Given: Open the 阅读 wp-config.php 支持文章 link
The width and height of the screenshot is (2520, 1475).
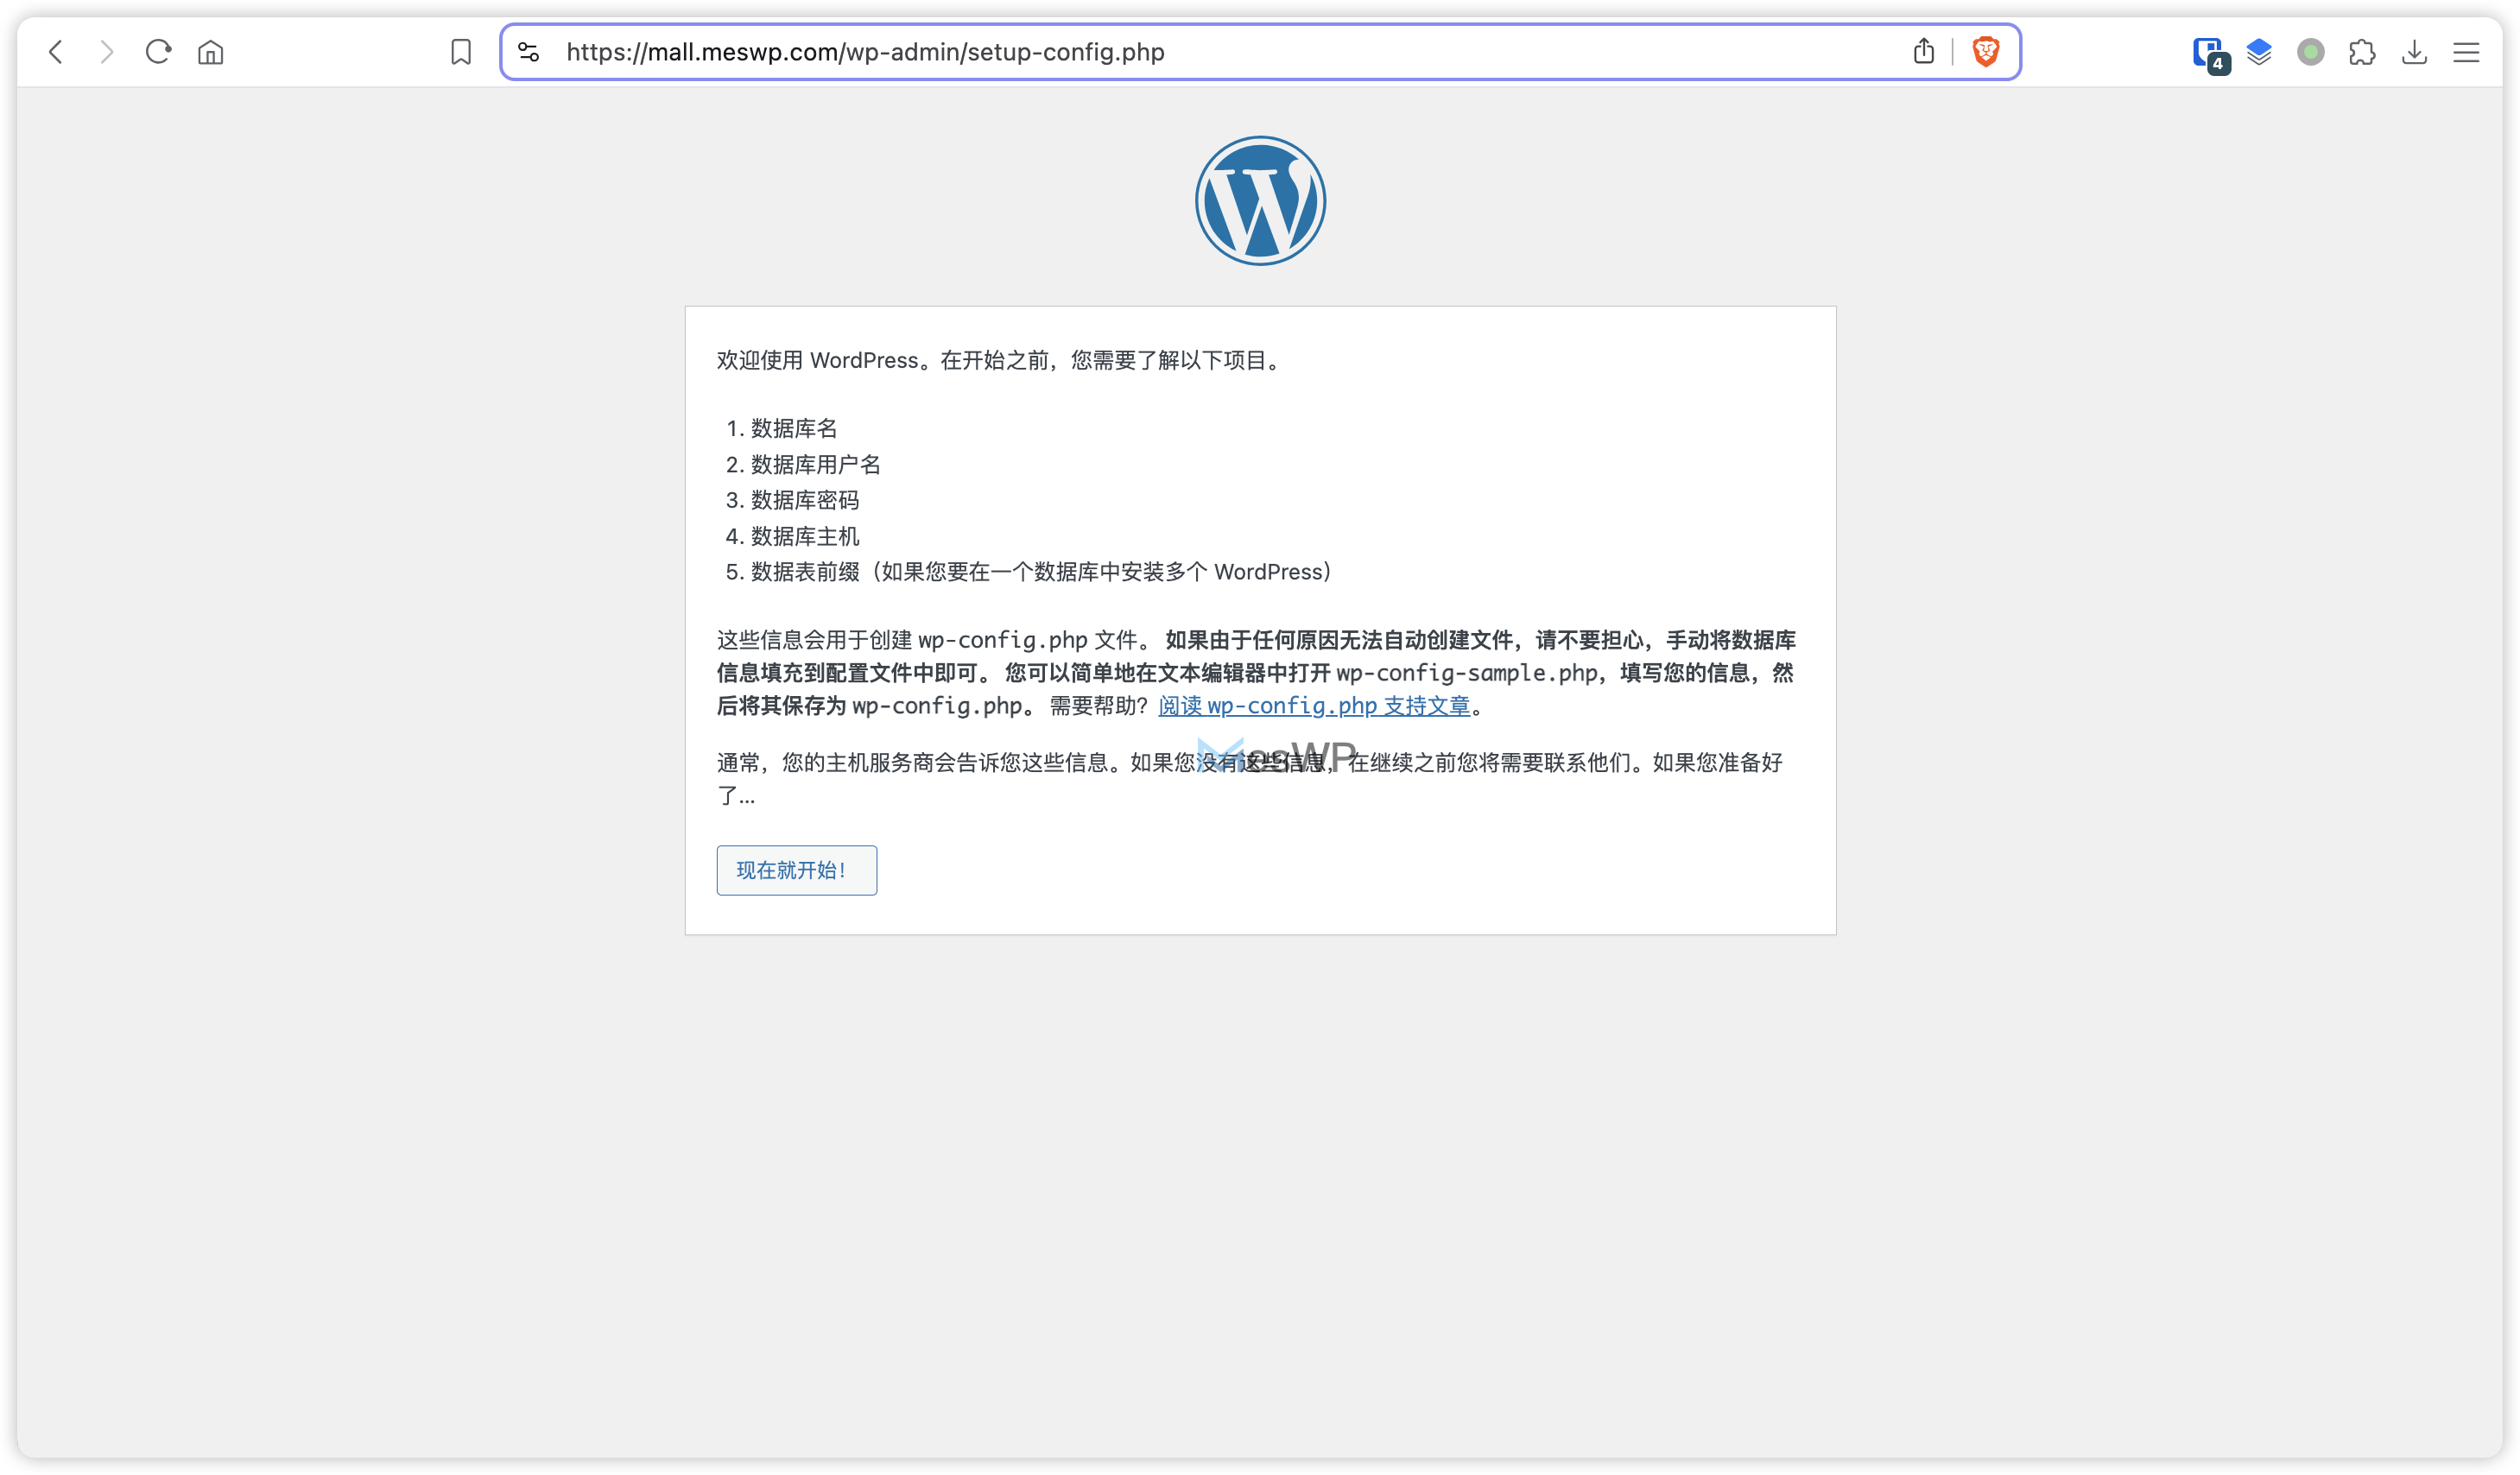Looking at the screenshot, I should coord(1314,706).
